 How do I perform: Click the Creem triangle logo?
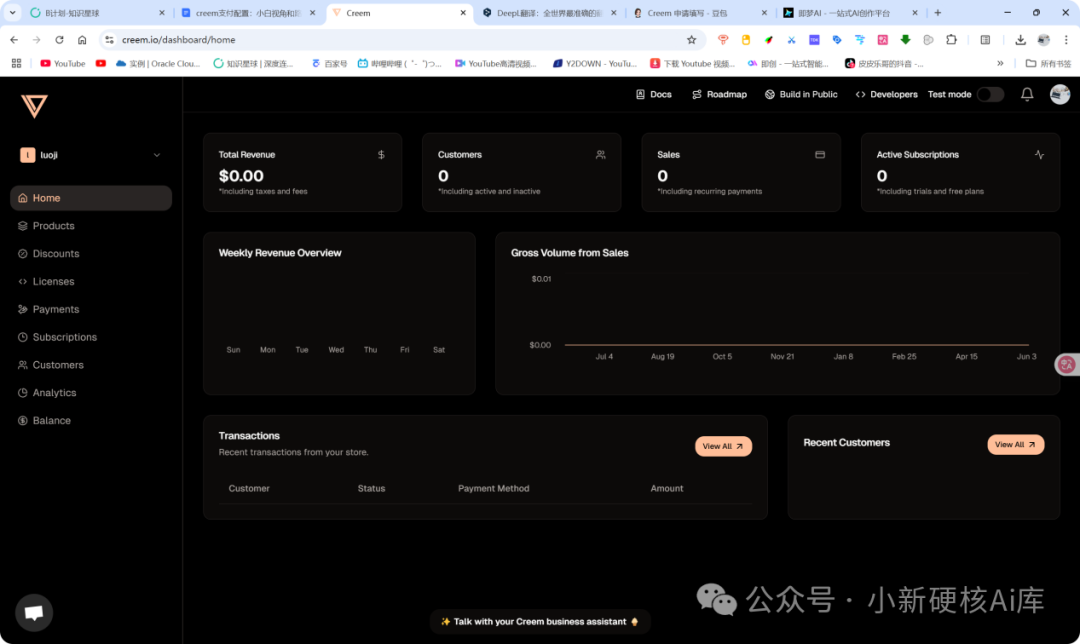[x=34, y=106]
